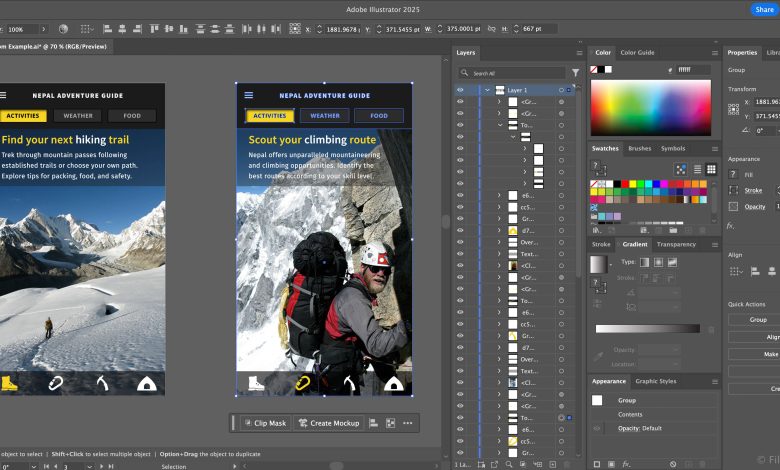Click the yellow carabiner icon on selected artboard
The image size is (780, 470).
pos(302,383)
